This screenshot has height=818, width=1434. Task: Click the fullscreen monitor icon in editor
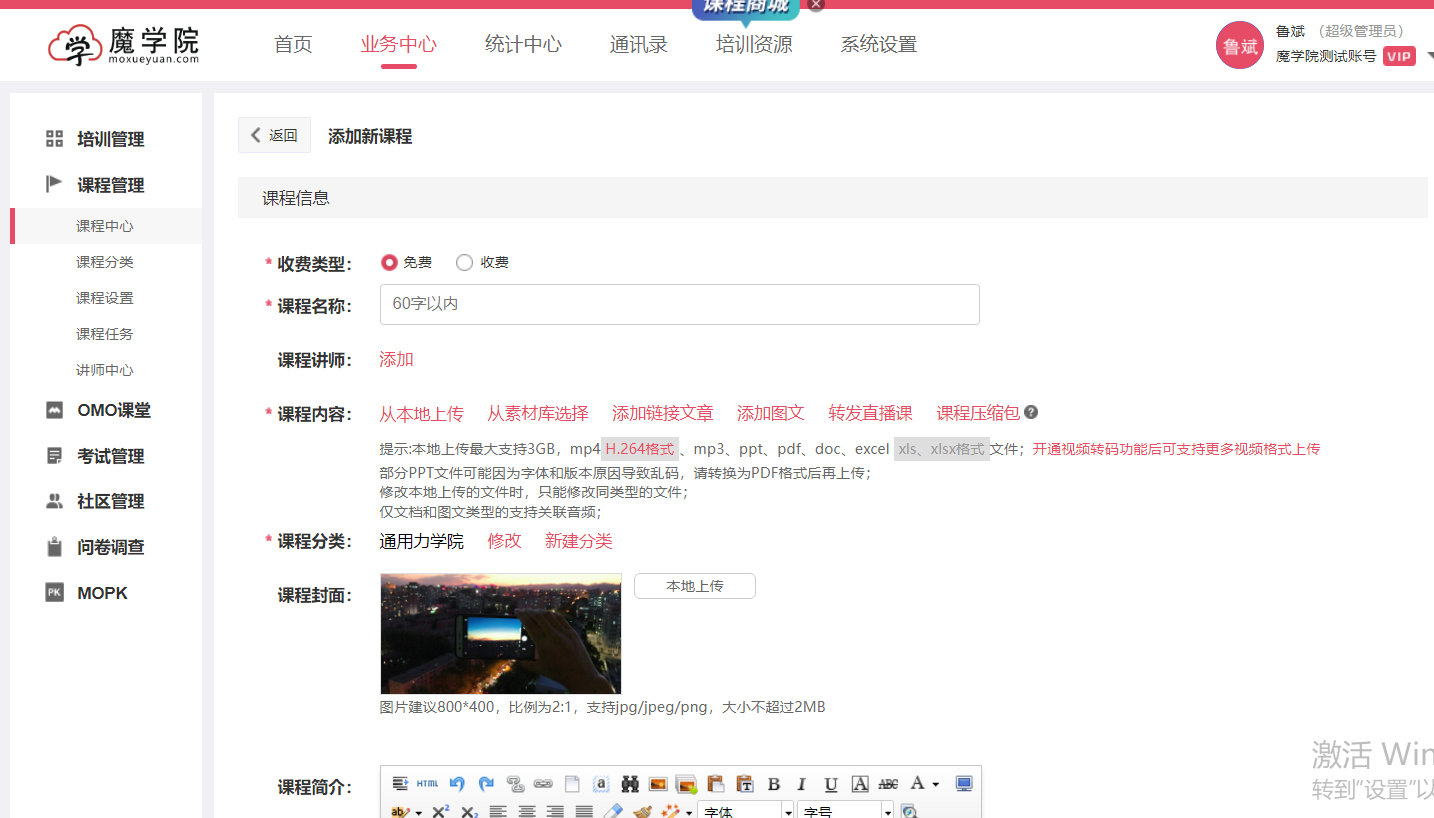pyautogui.click(x=964, y=784)
